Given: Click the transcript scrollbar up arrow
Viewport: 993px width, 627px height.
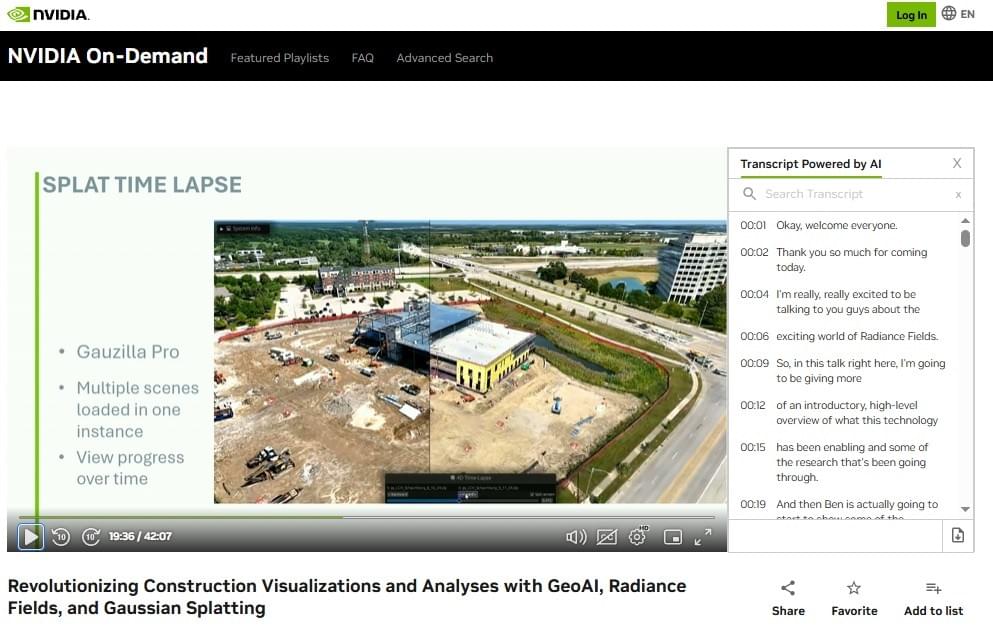Looking at the screenshot, I should 965,220.
